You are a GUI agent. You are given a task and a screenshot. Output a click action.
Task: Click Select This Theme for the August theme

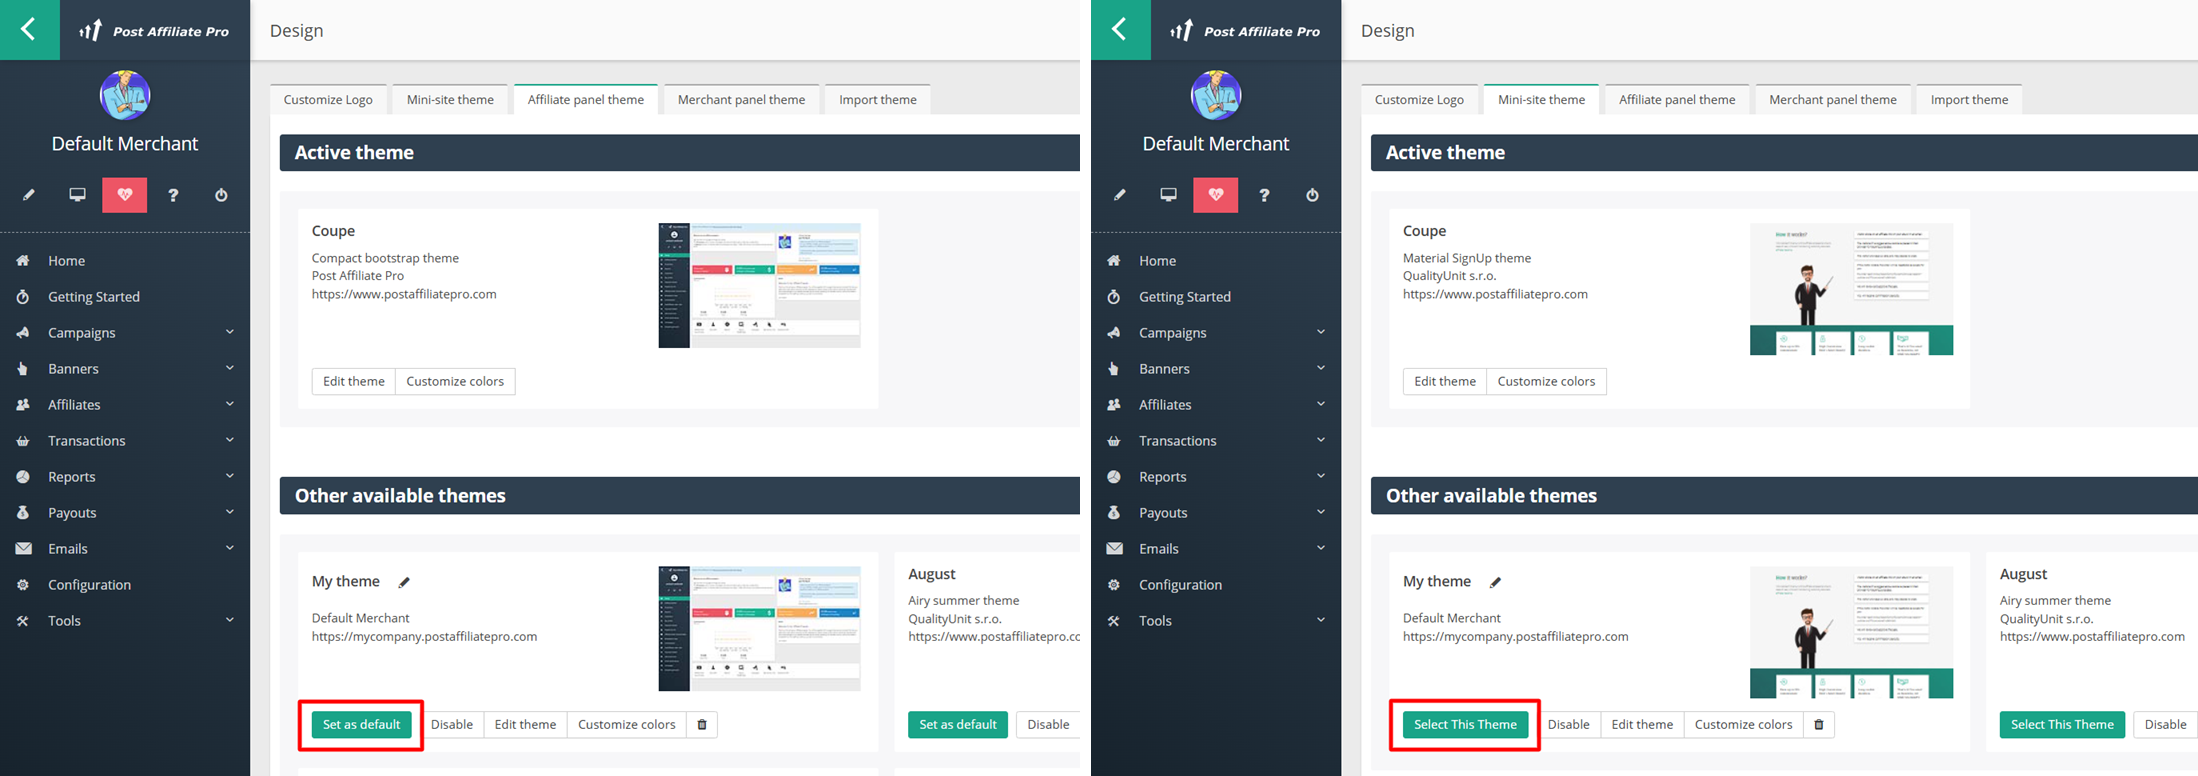coord(2061,725)
